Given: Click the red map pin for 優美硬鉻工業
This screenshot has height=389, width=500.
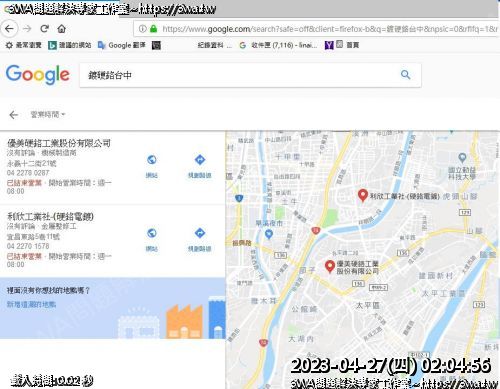Looking at the screenshot, I should coord(330,267).
